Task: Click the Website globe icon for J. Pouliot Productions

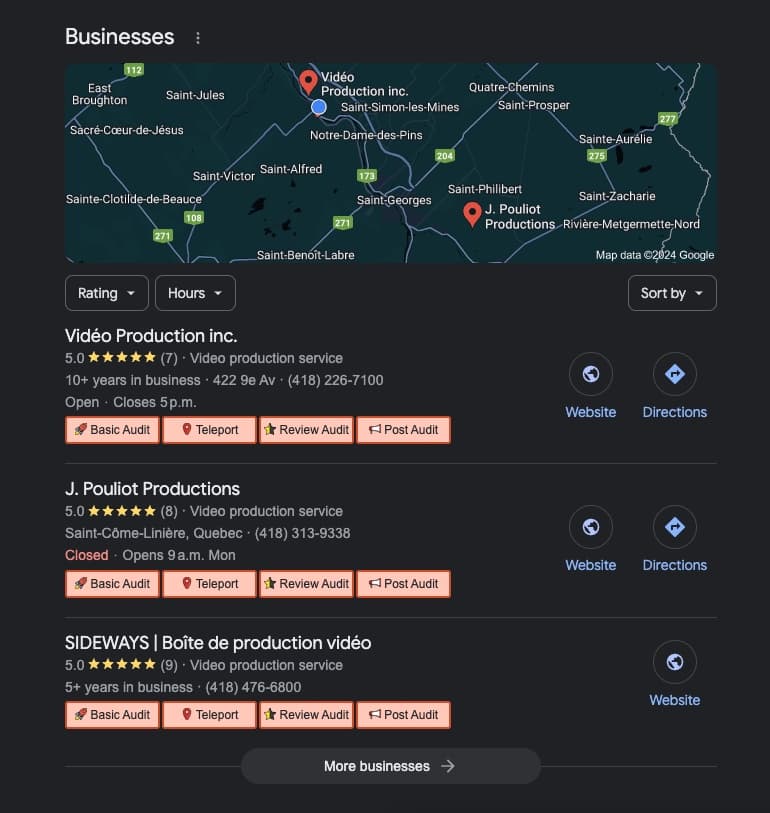Action: [591, 527]
